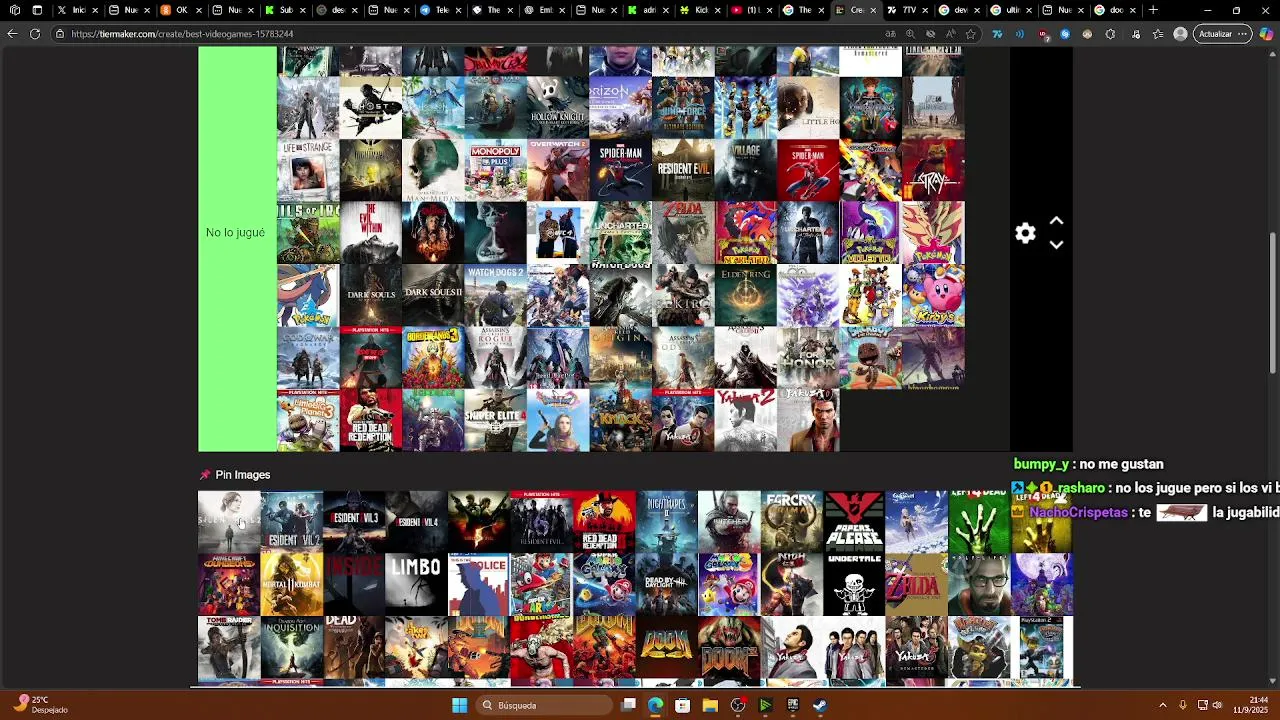Open the weather widget showing 25°C
1280x720 pixels.
(x=41, y=705)
